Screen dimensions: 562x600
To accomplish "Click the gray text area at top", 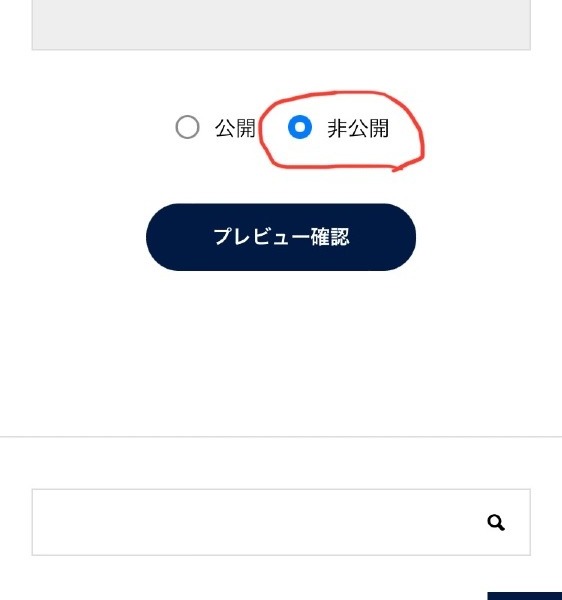I will (281, 24).
